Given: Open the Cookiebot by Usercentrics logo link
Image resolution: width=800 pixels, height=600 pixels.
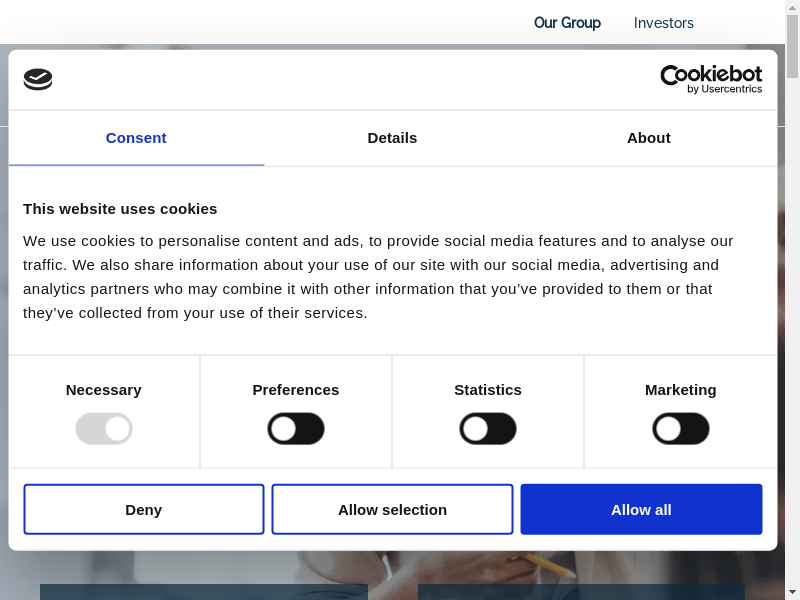Looking at the screenshot, I should point(711,80).
